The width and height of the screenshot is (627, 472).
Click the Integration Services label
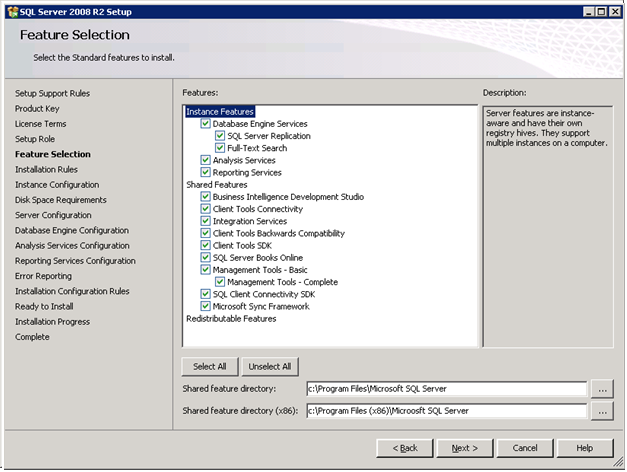coord(250,221)
